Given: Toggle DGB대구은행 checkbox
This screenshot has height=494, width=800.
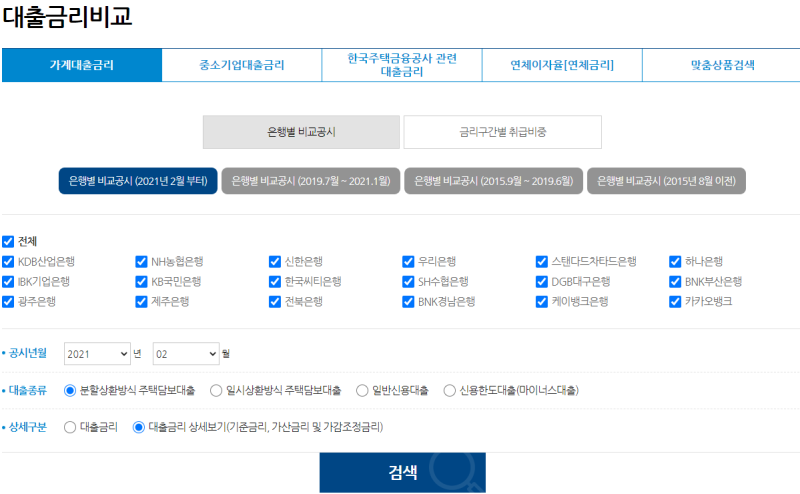Looking at the screenshot, I should point(542,282).
